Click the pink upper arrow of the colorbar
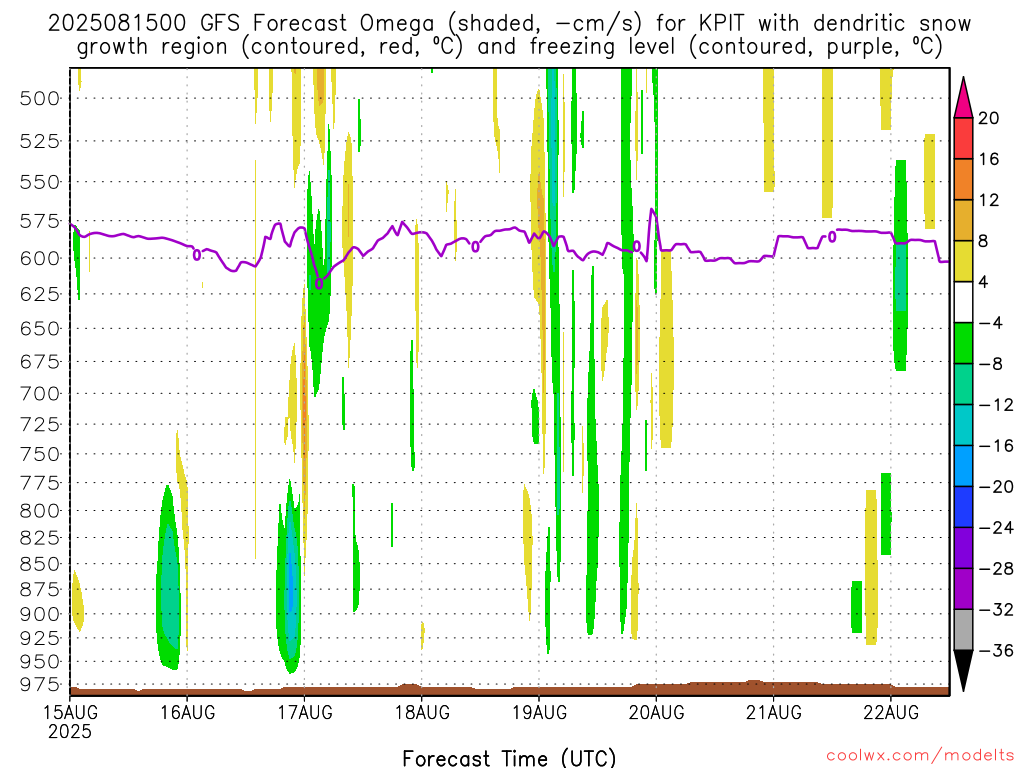 tap(963, 97)
